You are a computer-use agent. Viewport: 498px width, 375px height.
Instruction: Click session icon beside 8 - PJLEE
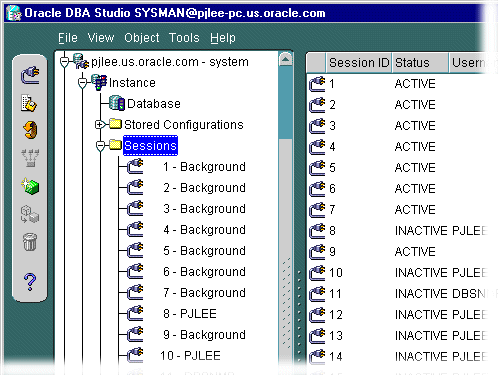(135, 313)
